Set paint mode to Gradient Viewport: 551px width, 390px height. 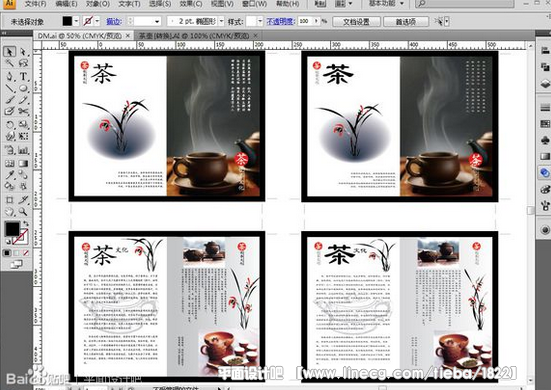[x=17, y=253]
